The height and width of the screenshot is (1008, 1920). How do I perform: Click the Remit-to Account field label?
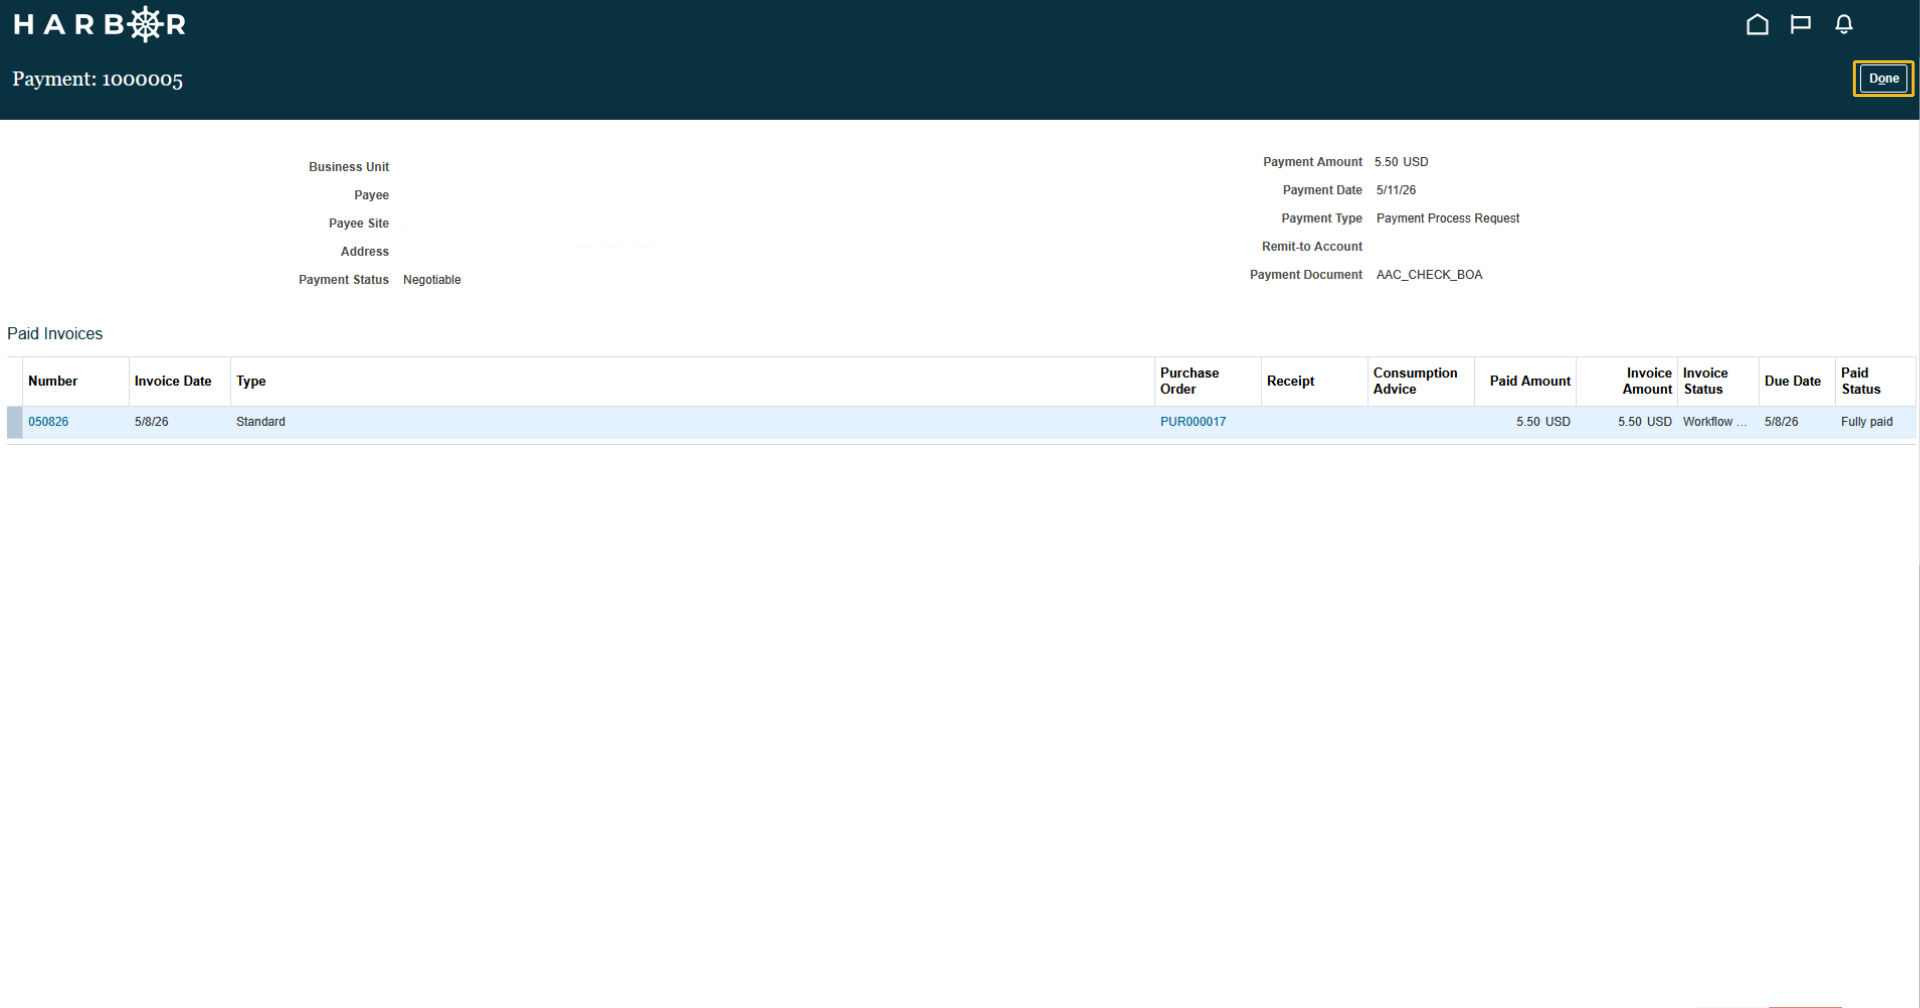[x=1311, y=246]
